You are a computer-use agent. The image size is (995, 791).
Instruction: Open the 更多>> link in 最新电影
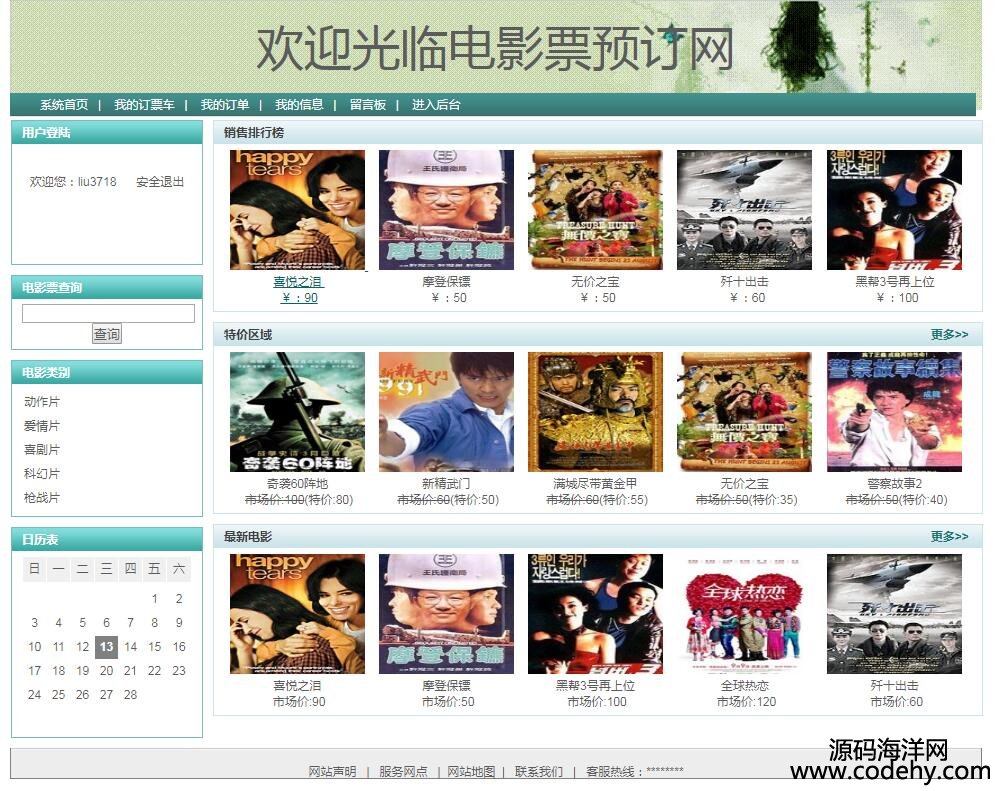(949, 537)
